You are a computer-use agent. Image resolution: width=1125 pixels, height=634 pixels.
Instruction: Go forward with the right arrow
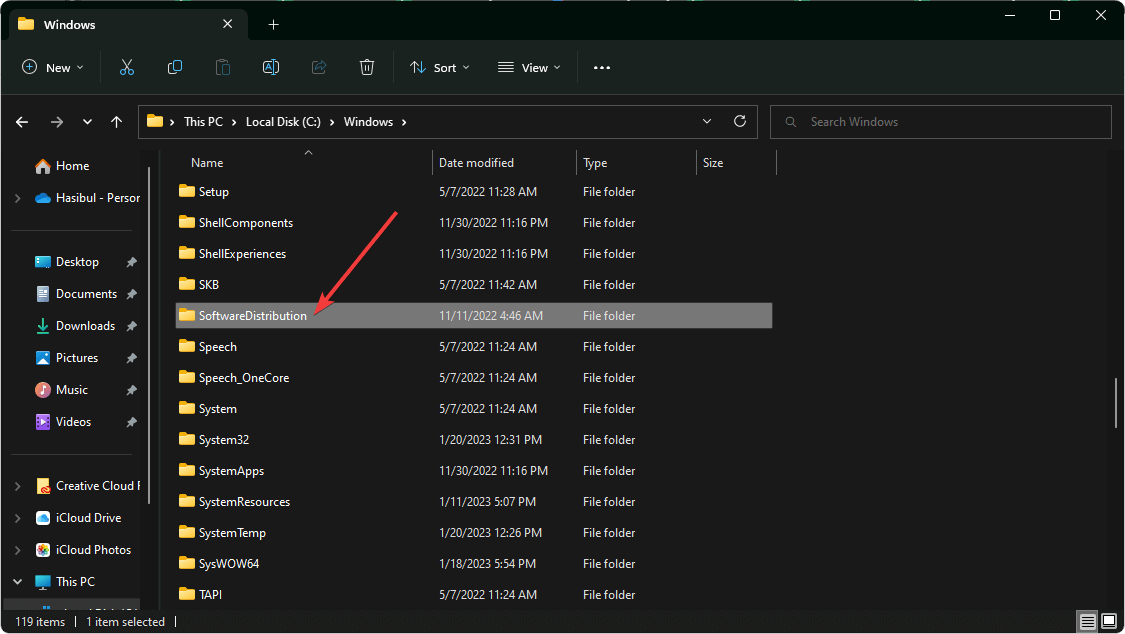click(57, 122)
